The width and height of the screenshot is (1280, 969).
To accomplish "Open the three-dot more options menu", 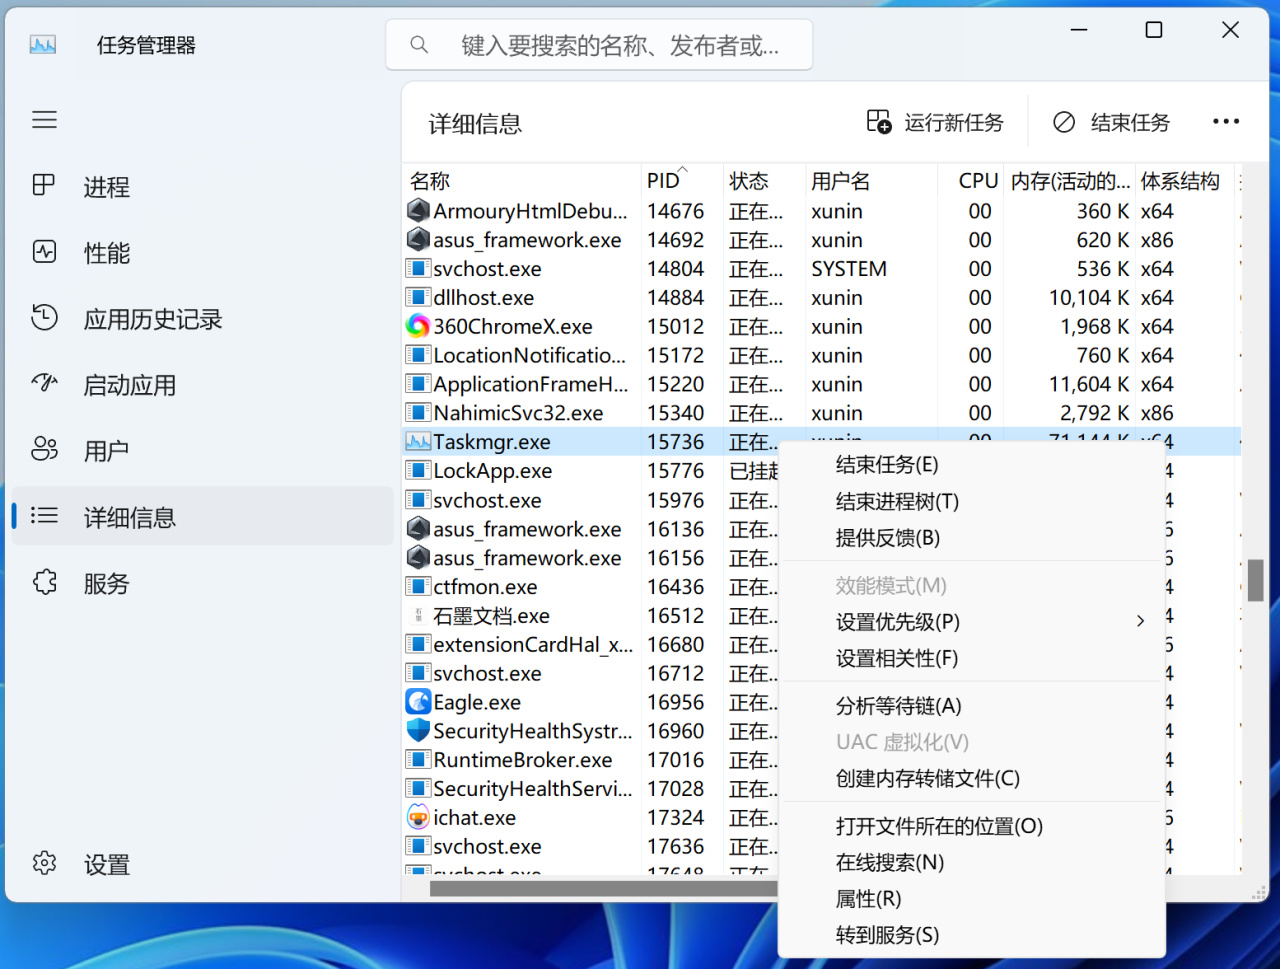I will pos(1225,121).
